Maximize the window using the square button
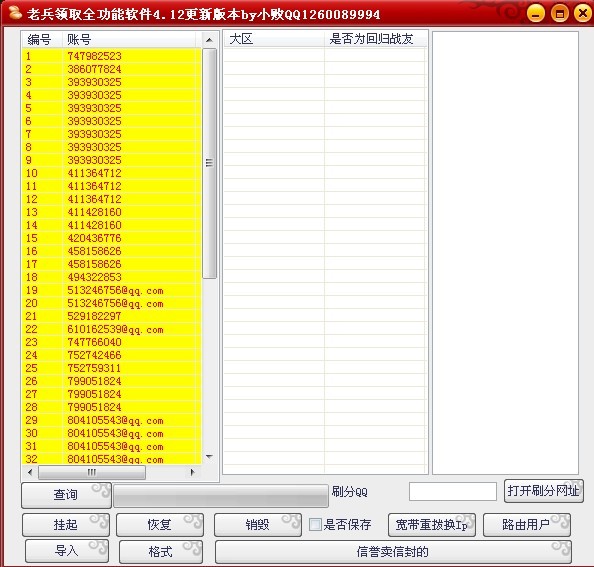The image size is (594, 567). click(560, 14)
